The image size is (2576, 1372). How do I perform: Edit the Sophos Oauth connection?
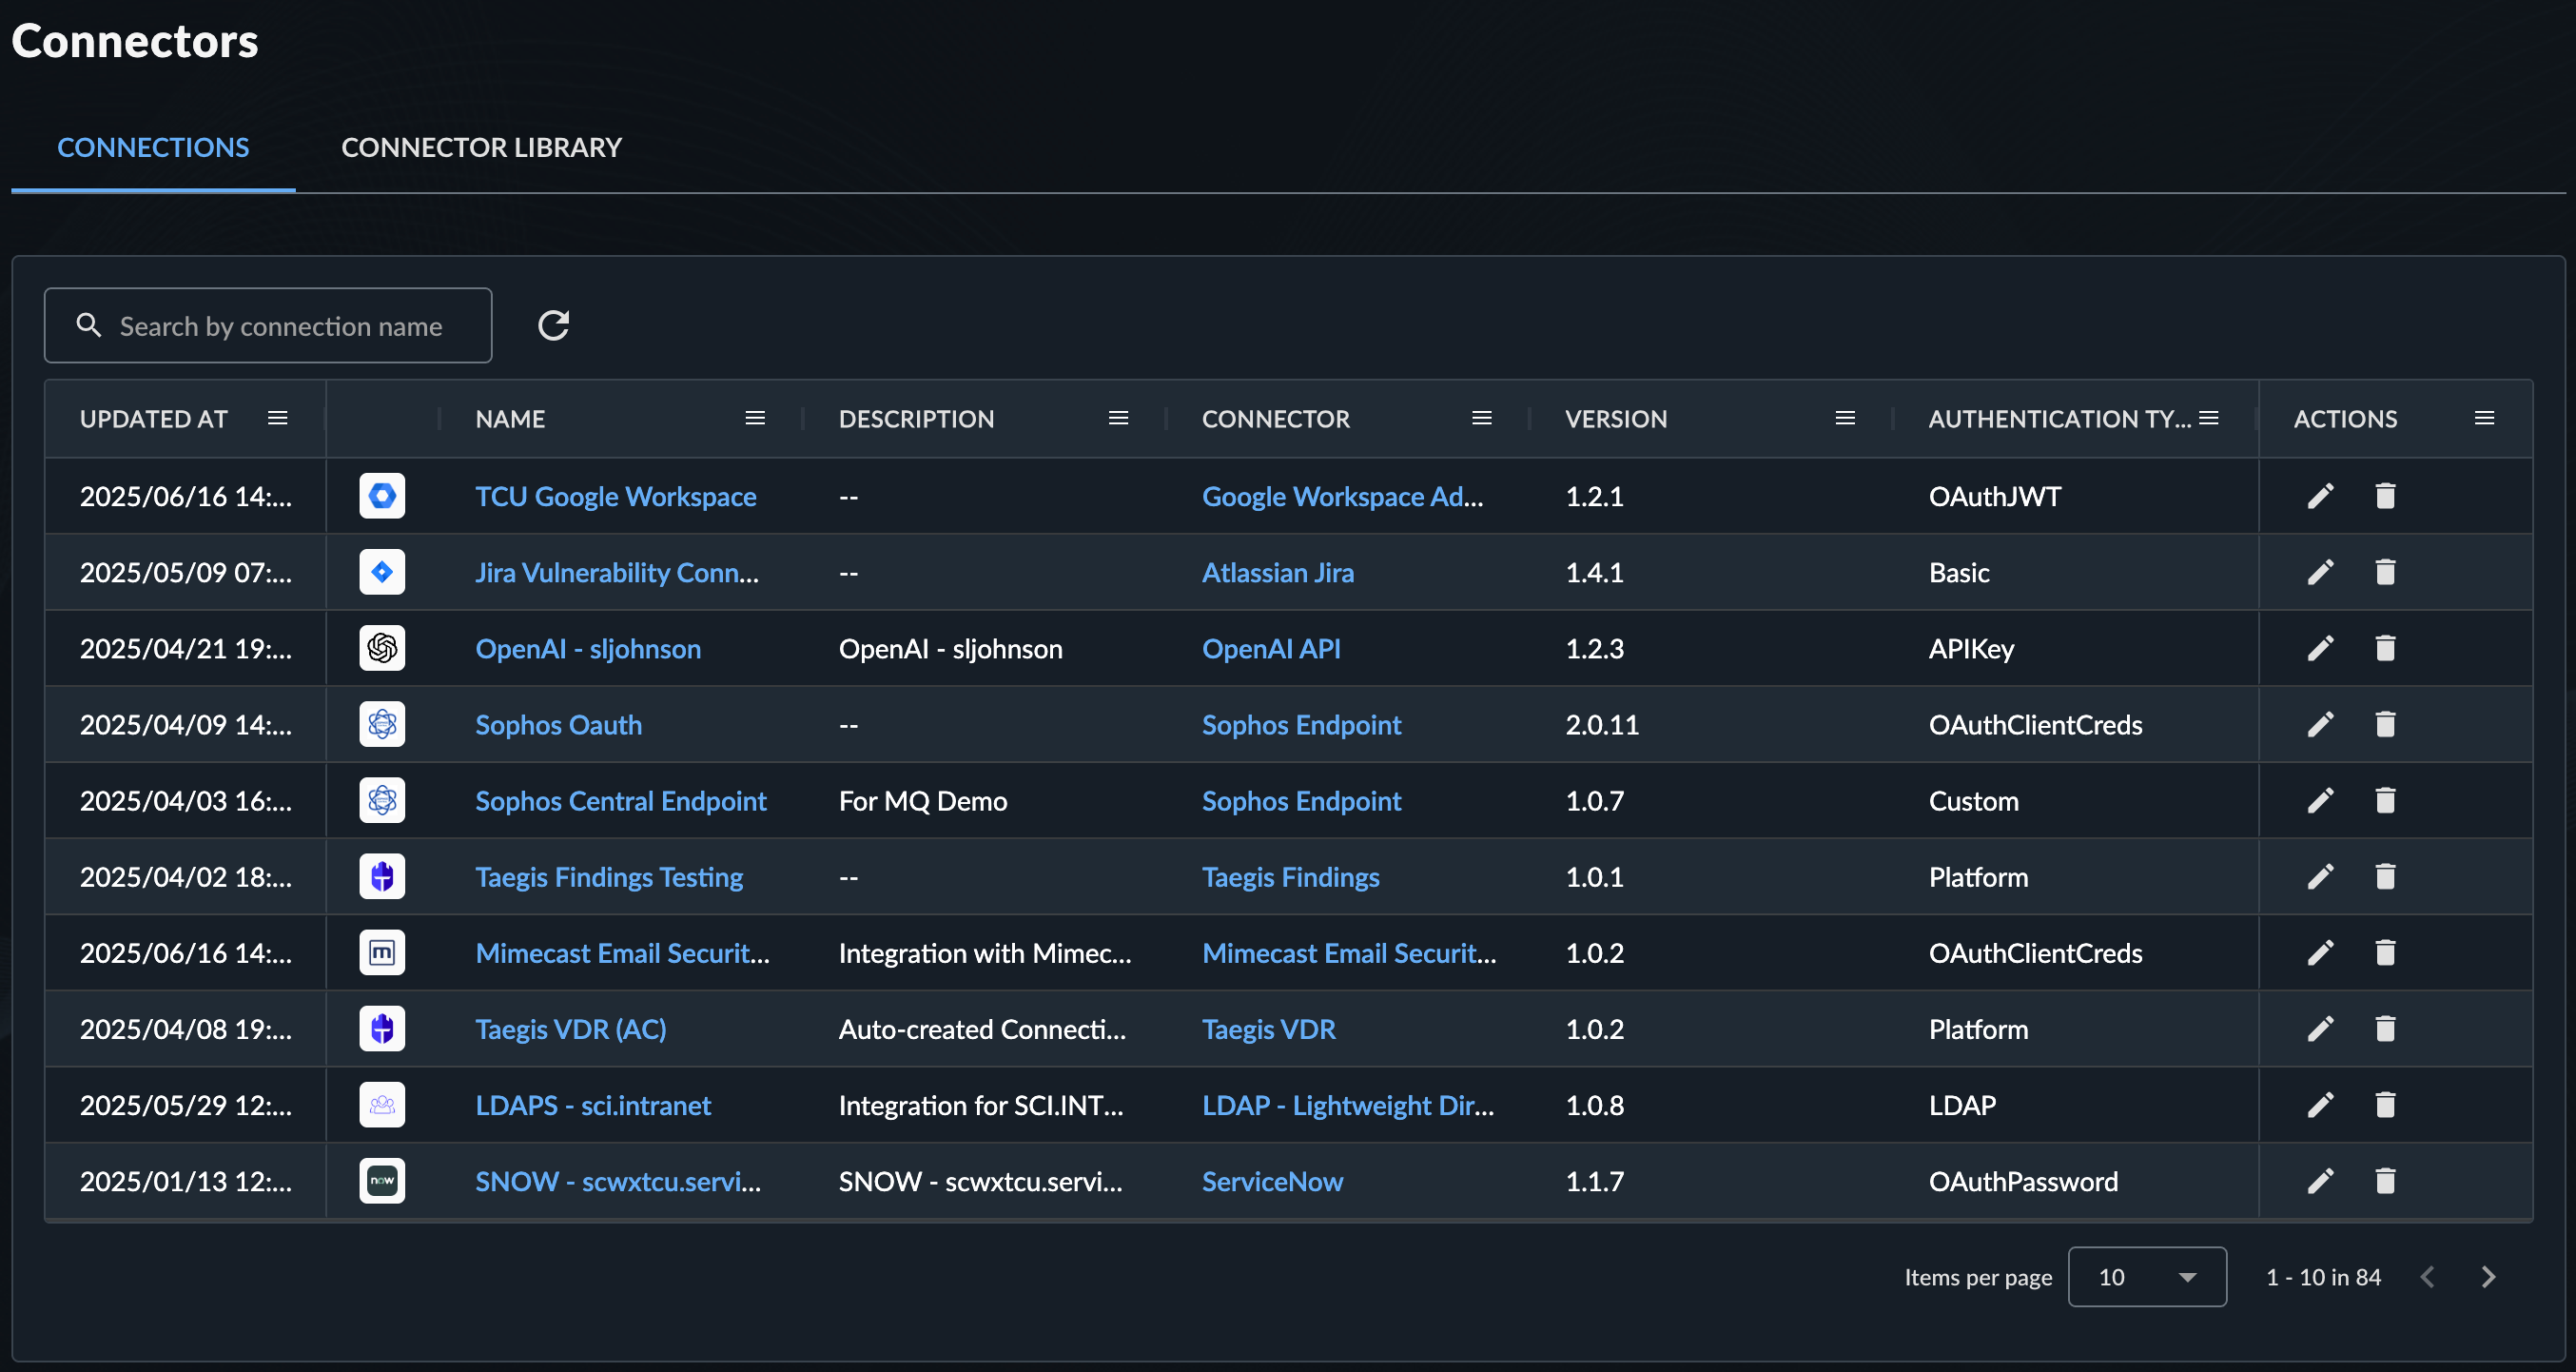pos(2320,724)
